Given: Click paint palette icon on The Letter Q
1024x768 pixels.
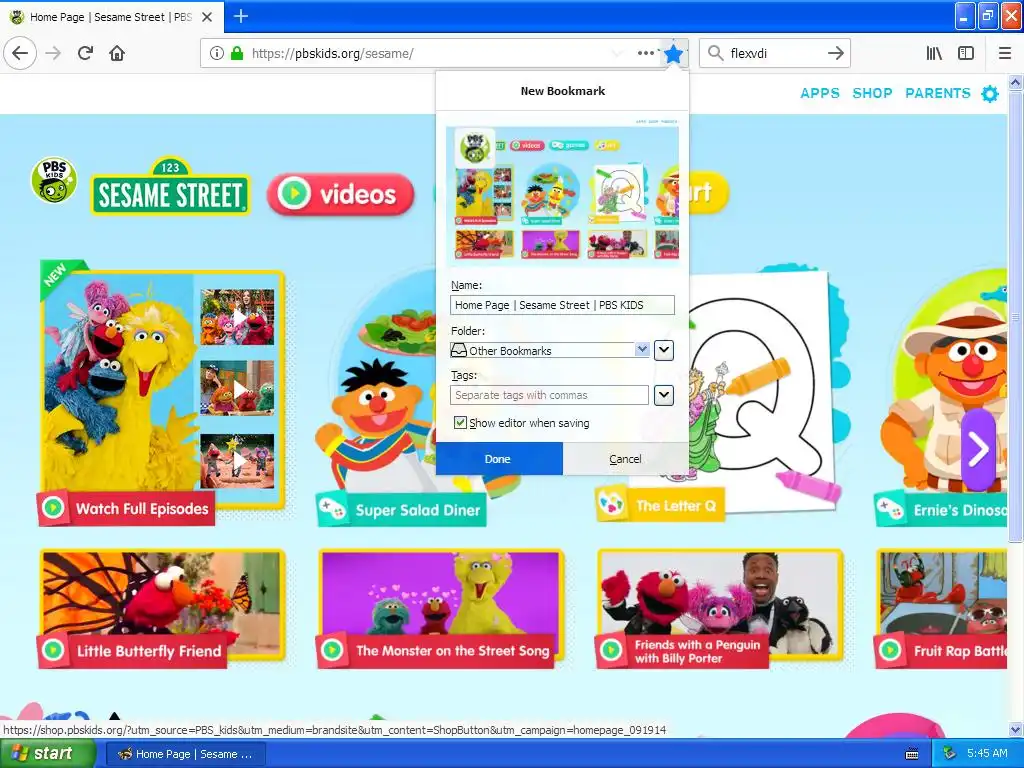Looking at the screenshot, I should pos(612,505).
